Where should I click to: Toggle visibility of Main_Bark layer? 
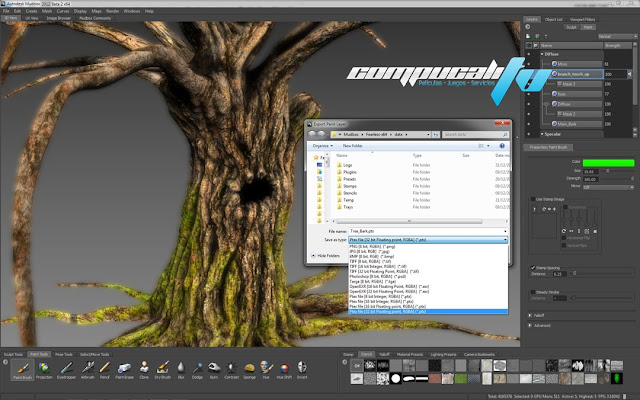pyautogui.click(x=529, y=124)
